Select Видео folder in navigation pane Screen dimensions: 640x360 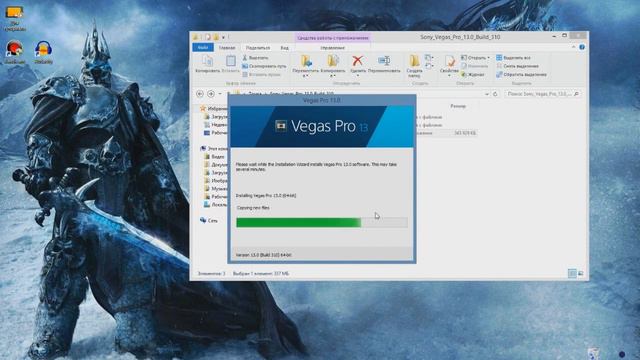(x=215, y=157)
